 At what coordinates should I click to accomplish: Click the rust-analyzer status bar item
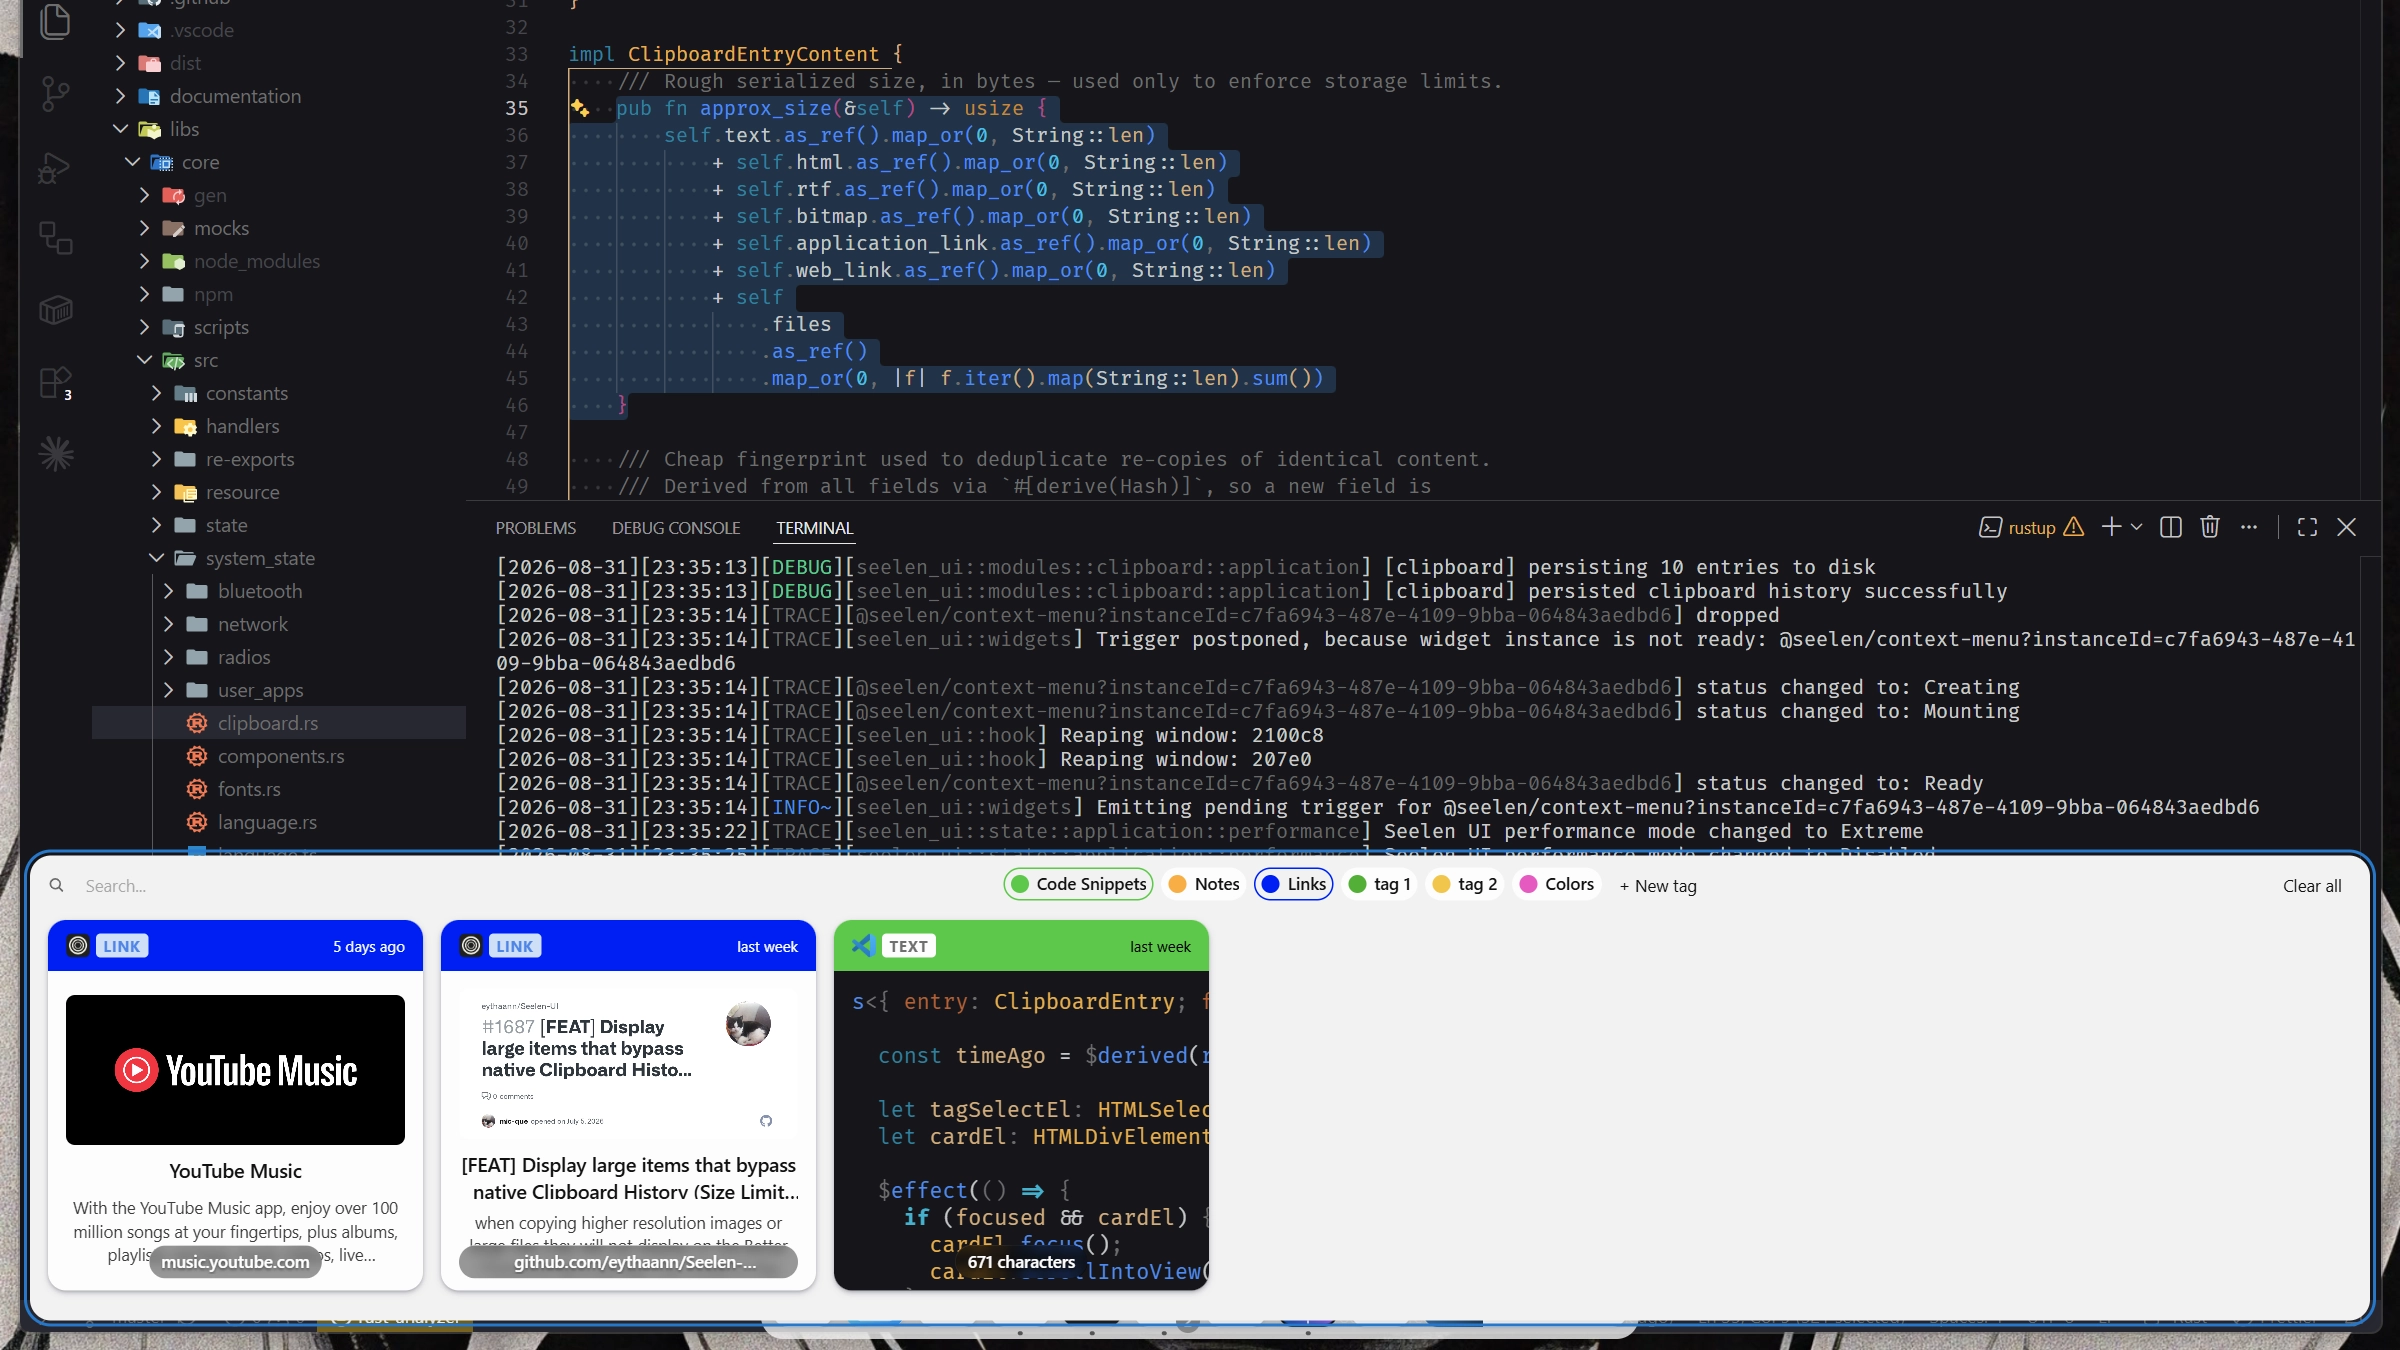click(395, 1320)
